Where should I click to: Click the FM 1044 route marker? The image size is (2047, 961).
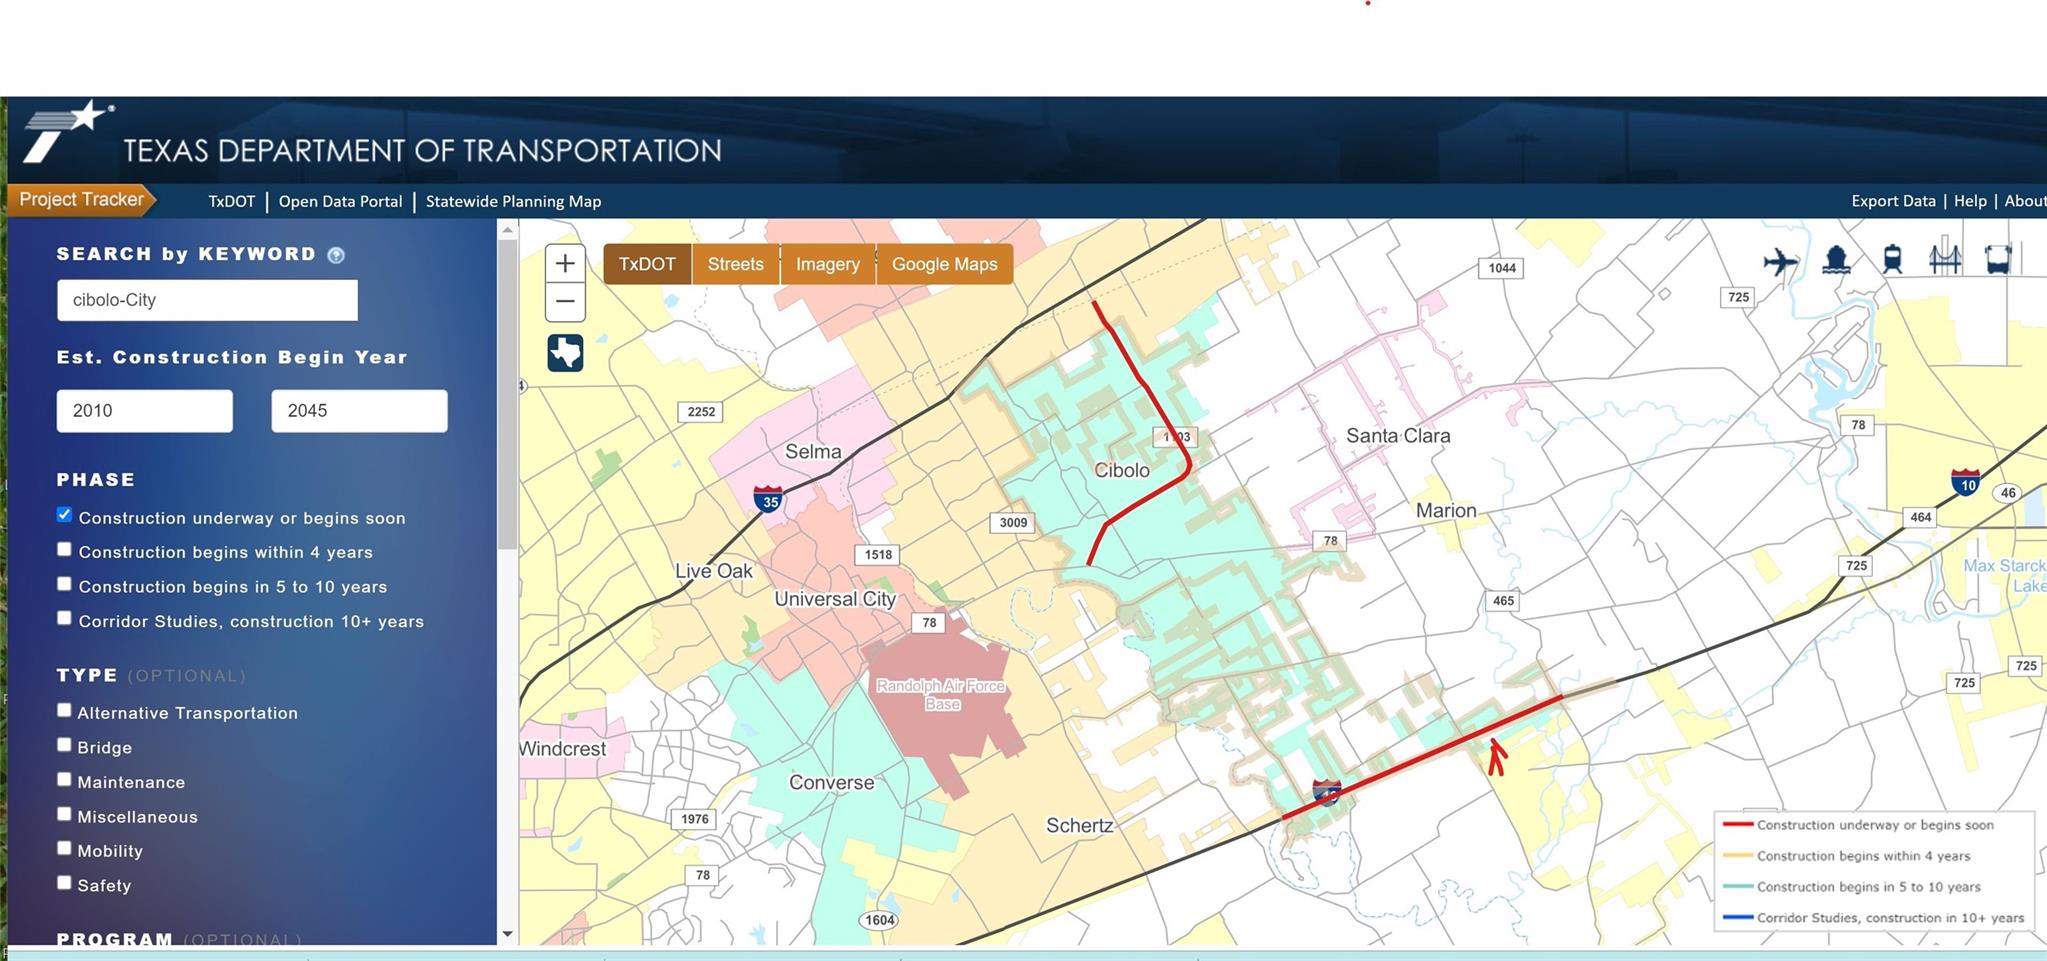(1501, 268)
